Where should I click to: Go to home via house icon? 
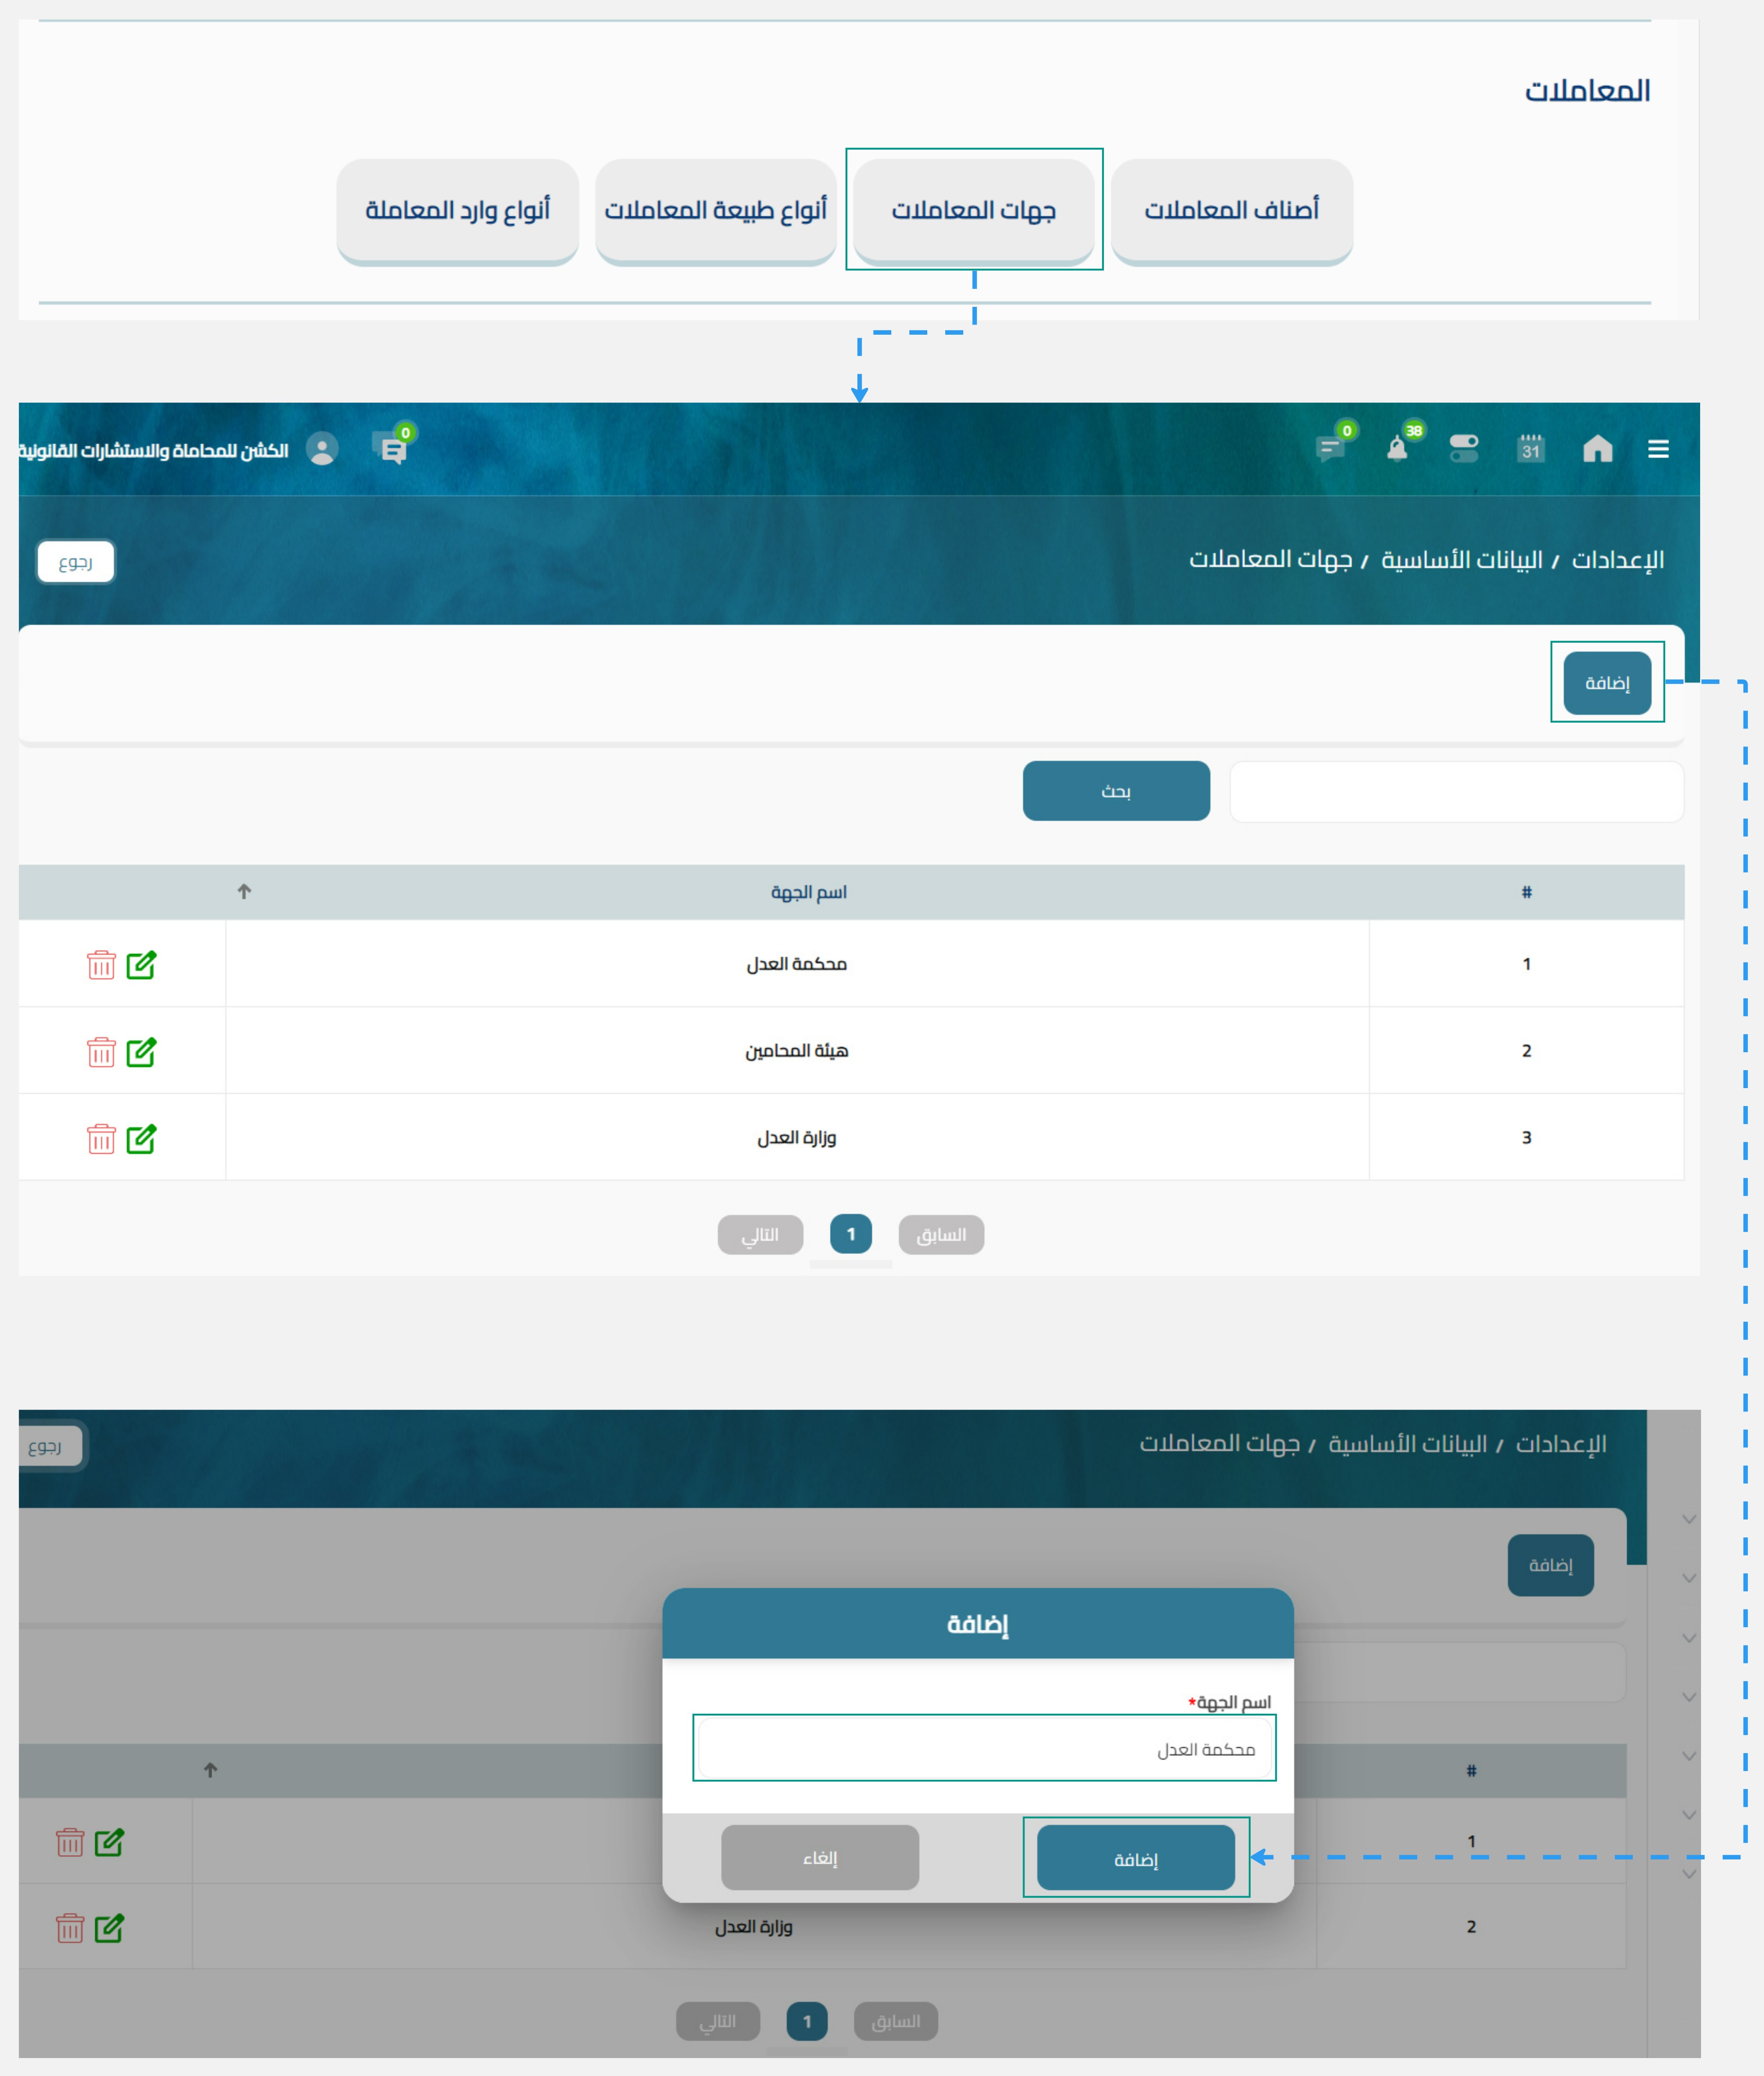[x=1597, y=449]
